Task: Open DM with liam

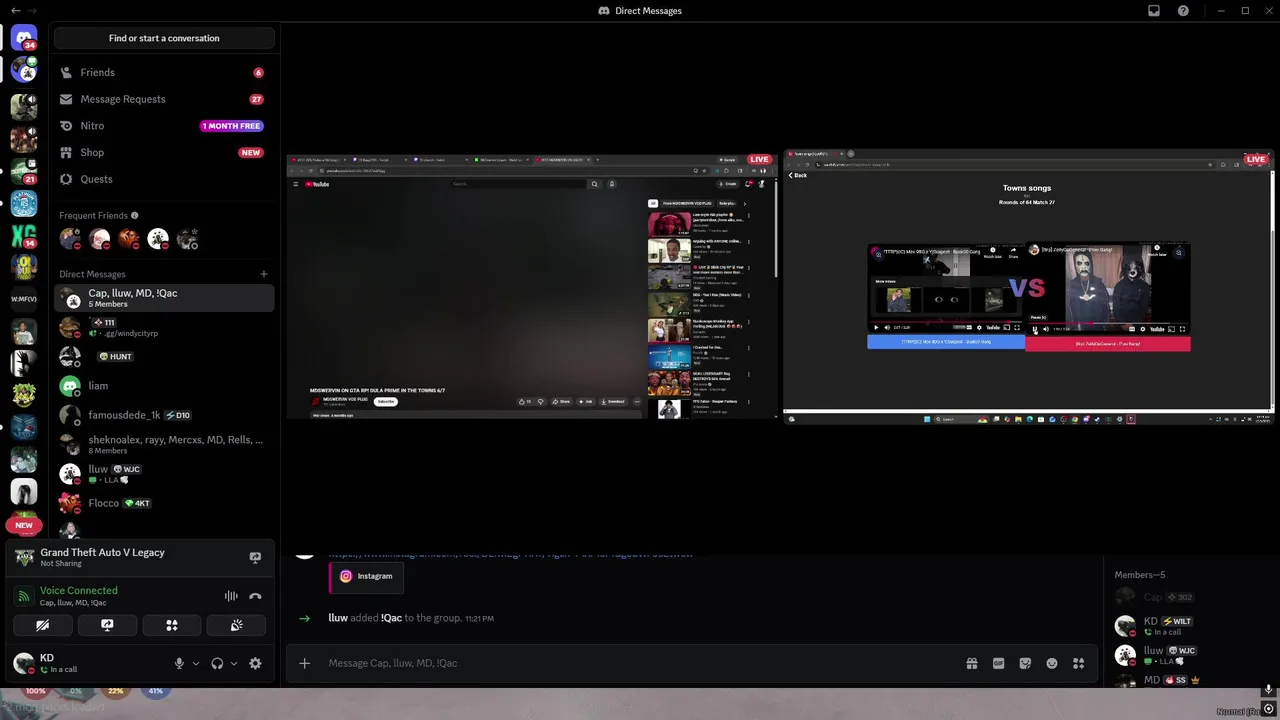Action: pyautogui.click(x=164, y=386)
